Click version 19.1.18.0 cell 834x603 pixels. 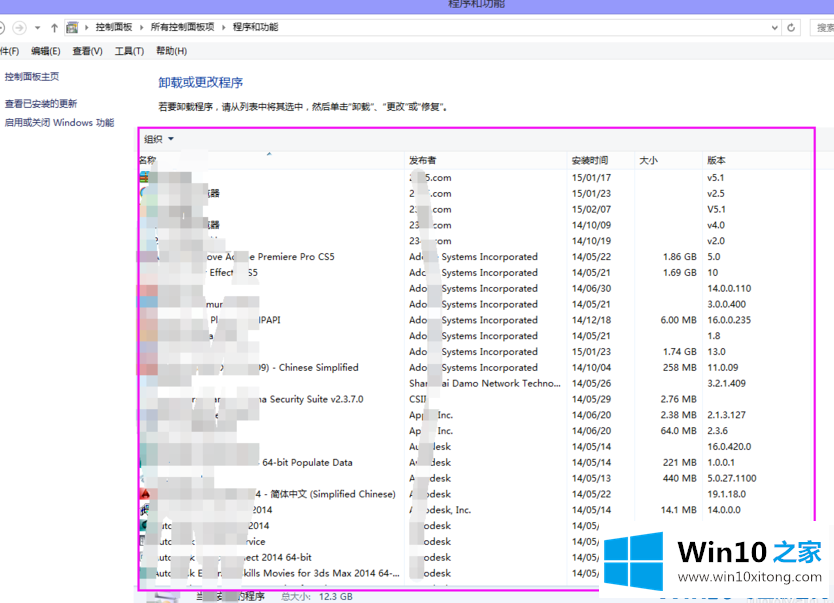tap(726, 494)
